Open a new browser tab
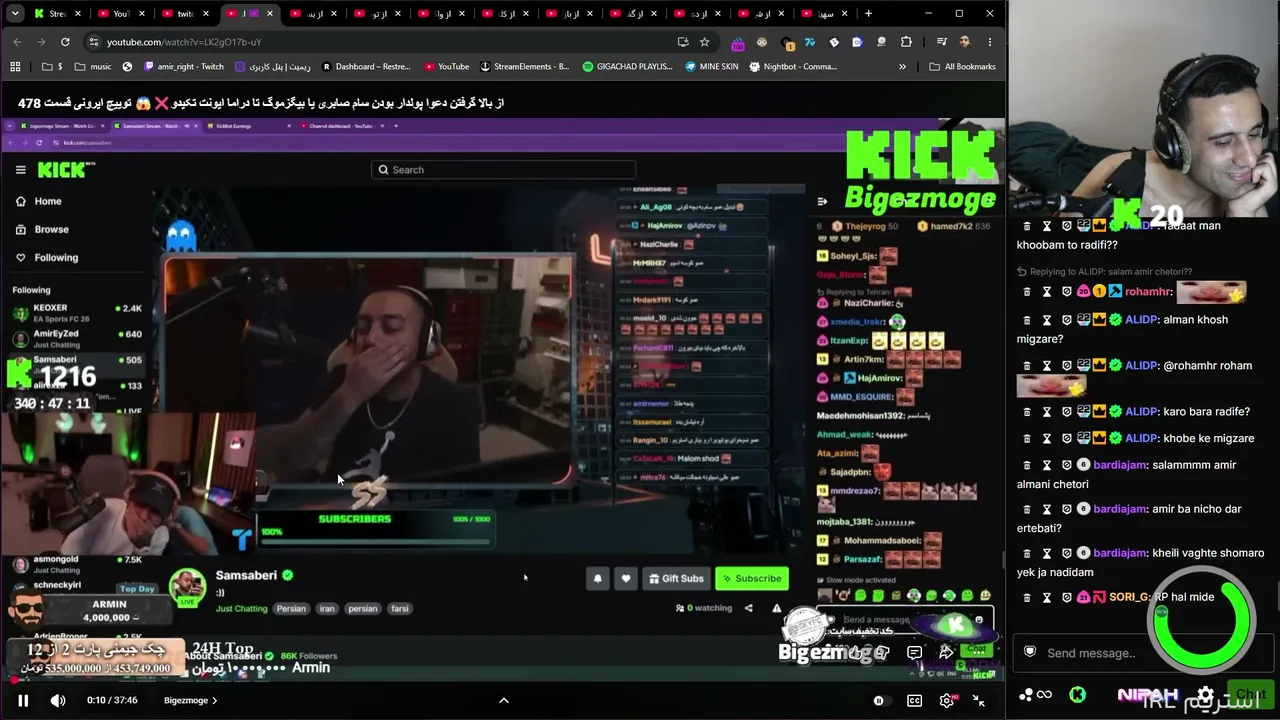The height and width of the screenshot is (720, 1280). (868, 14)
